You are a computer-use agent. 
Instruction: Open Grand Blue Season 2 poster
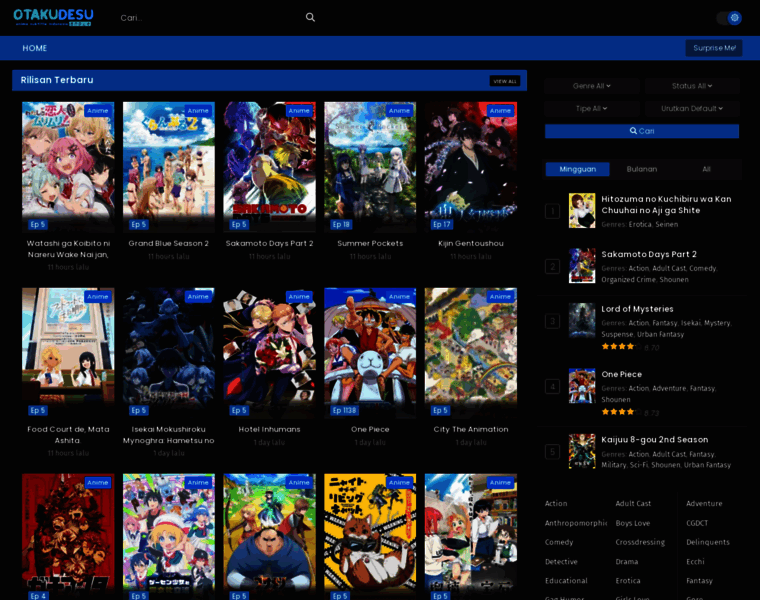pyautogui.click(x=169, y=167)
